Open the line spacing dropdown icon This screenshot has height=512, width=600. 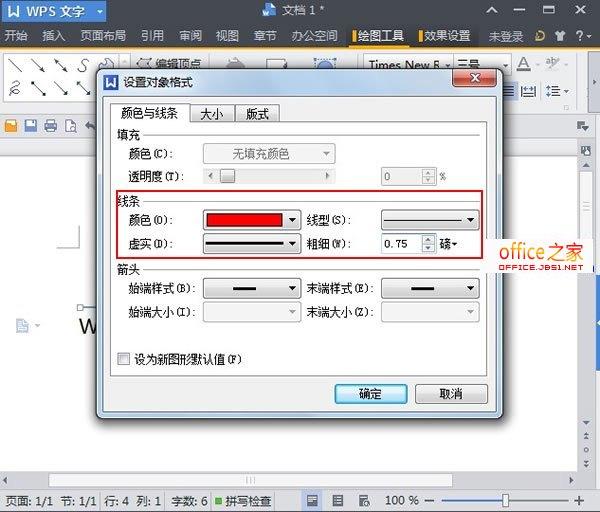(x=557, y=91)
